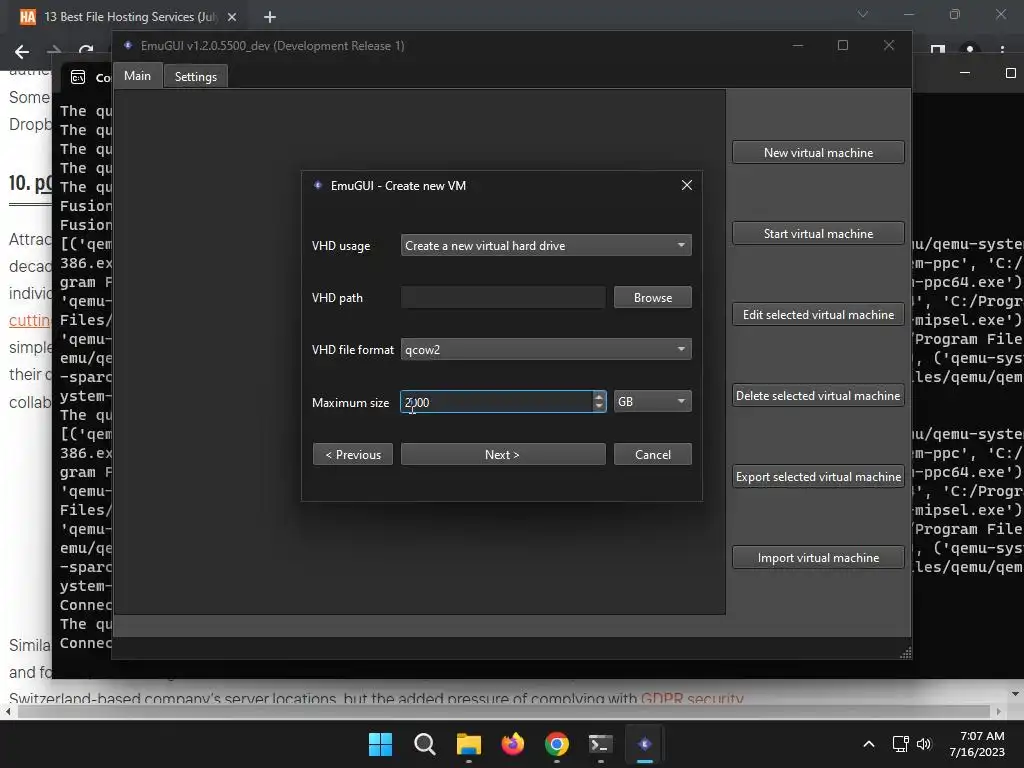This screenshot has height=768, width=1024.
Task: Click the command prompt window icon
Action: pos(78,77)
